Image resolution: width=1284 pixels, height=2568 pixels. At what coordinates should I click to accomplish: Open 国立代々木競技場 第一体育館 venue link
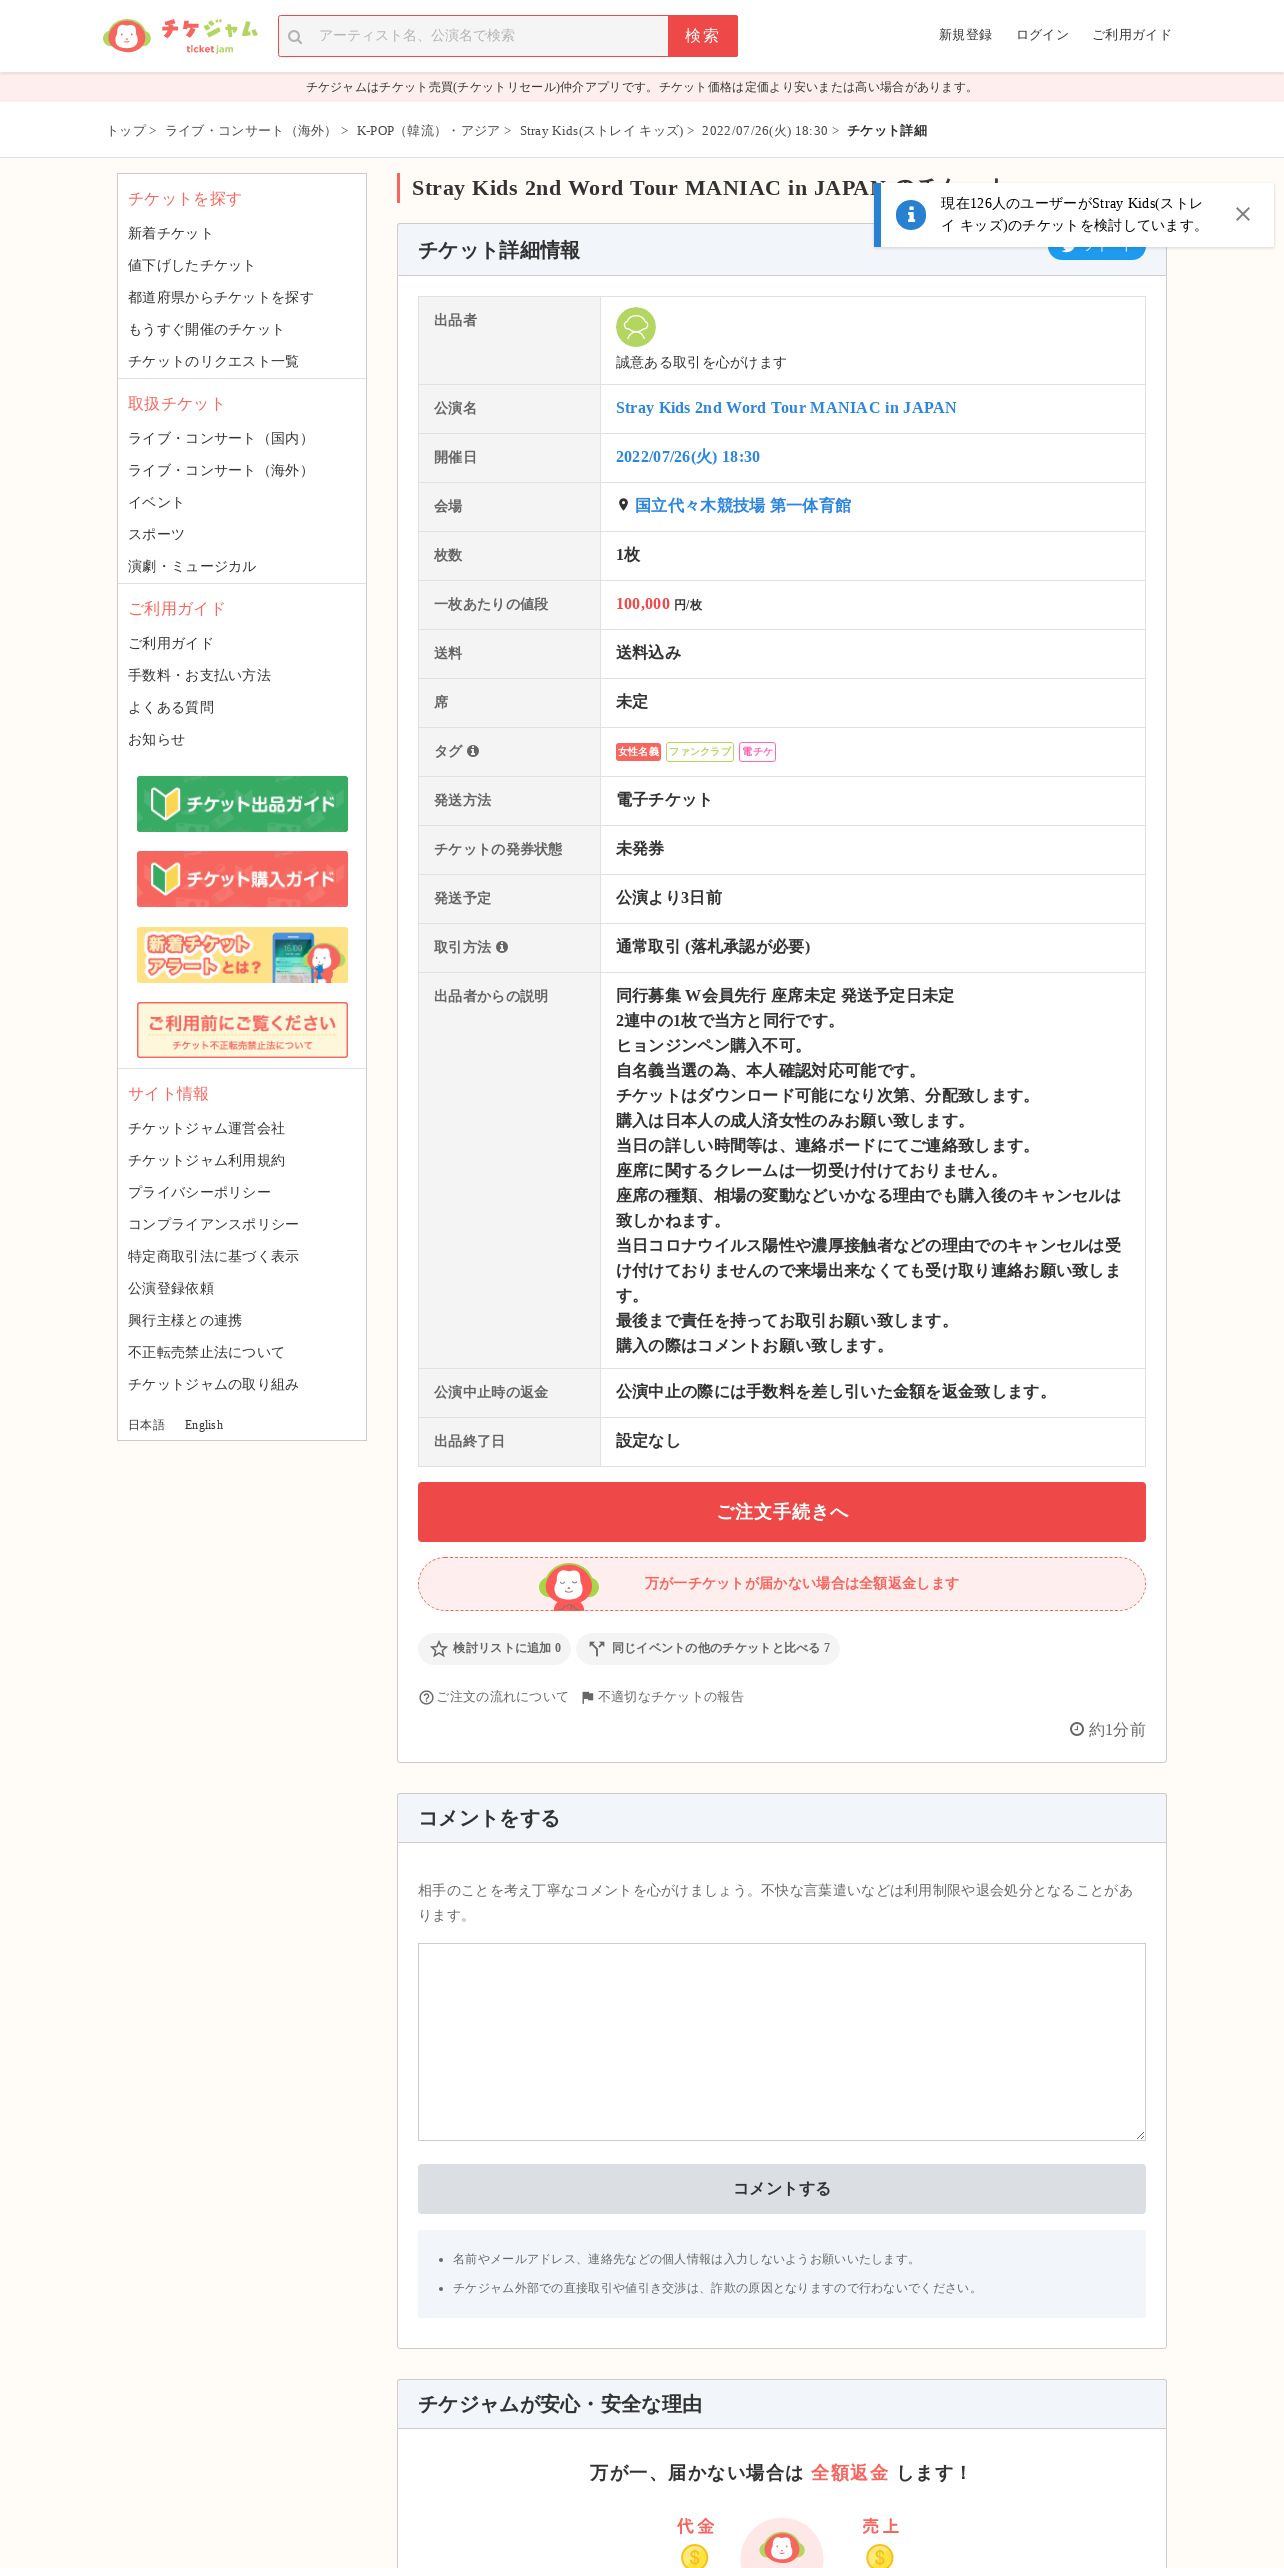click(743, 506)
